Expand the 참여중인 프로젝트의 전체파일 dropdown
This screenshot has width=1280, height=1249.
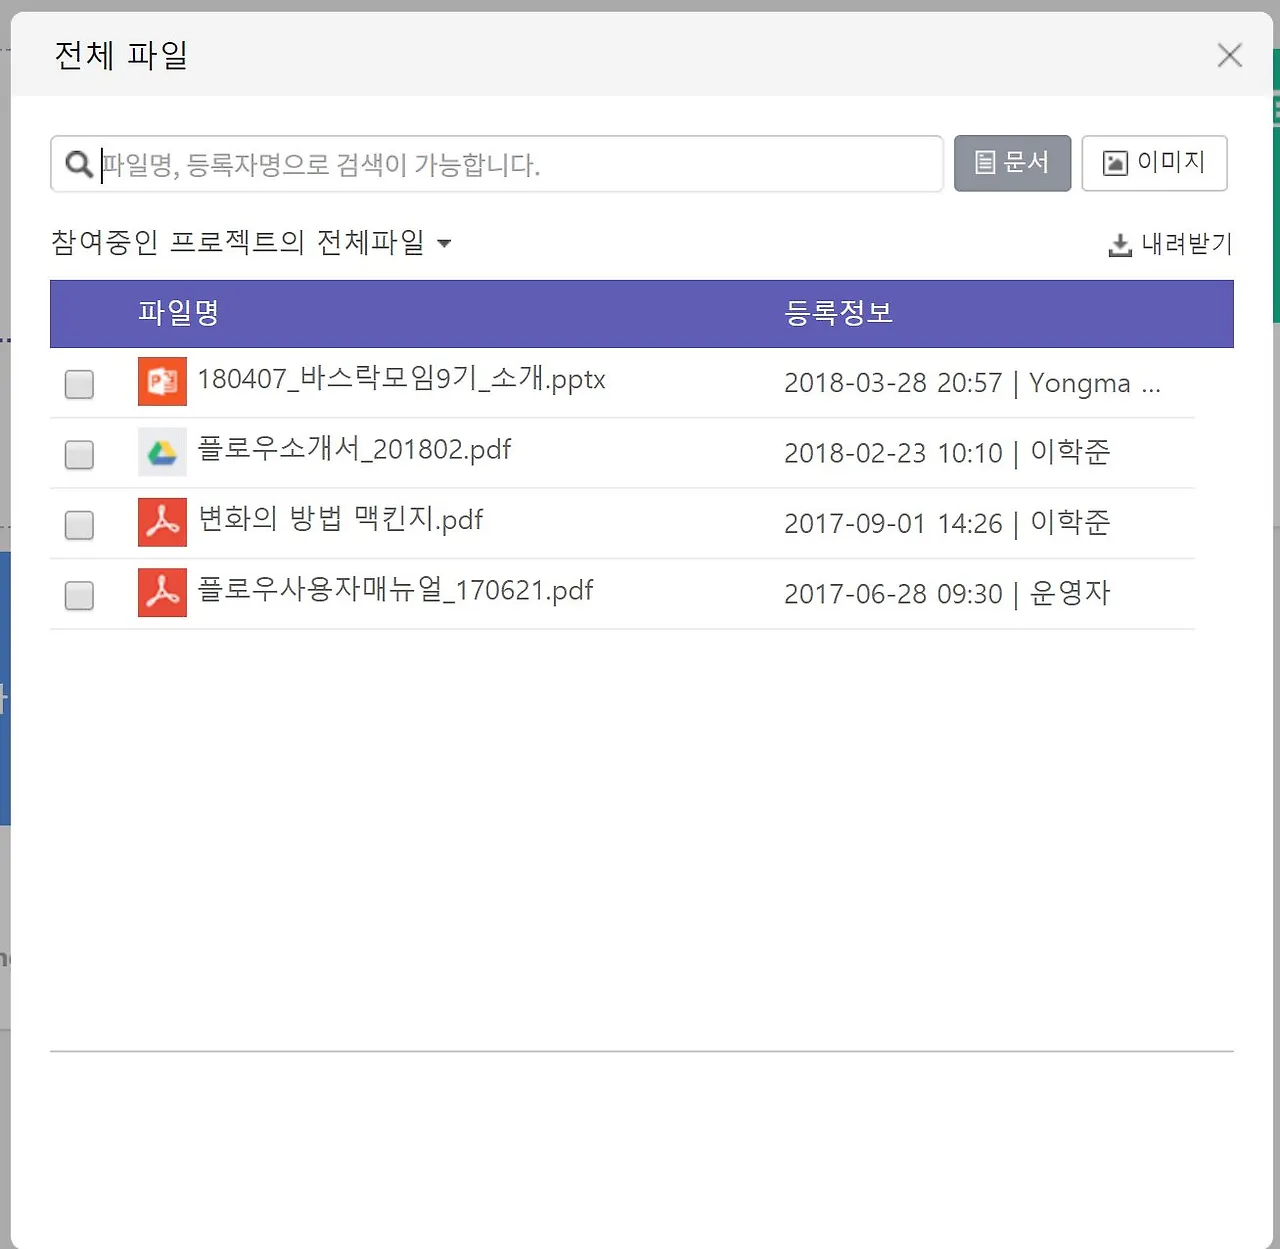tap(251, 242)
